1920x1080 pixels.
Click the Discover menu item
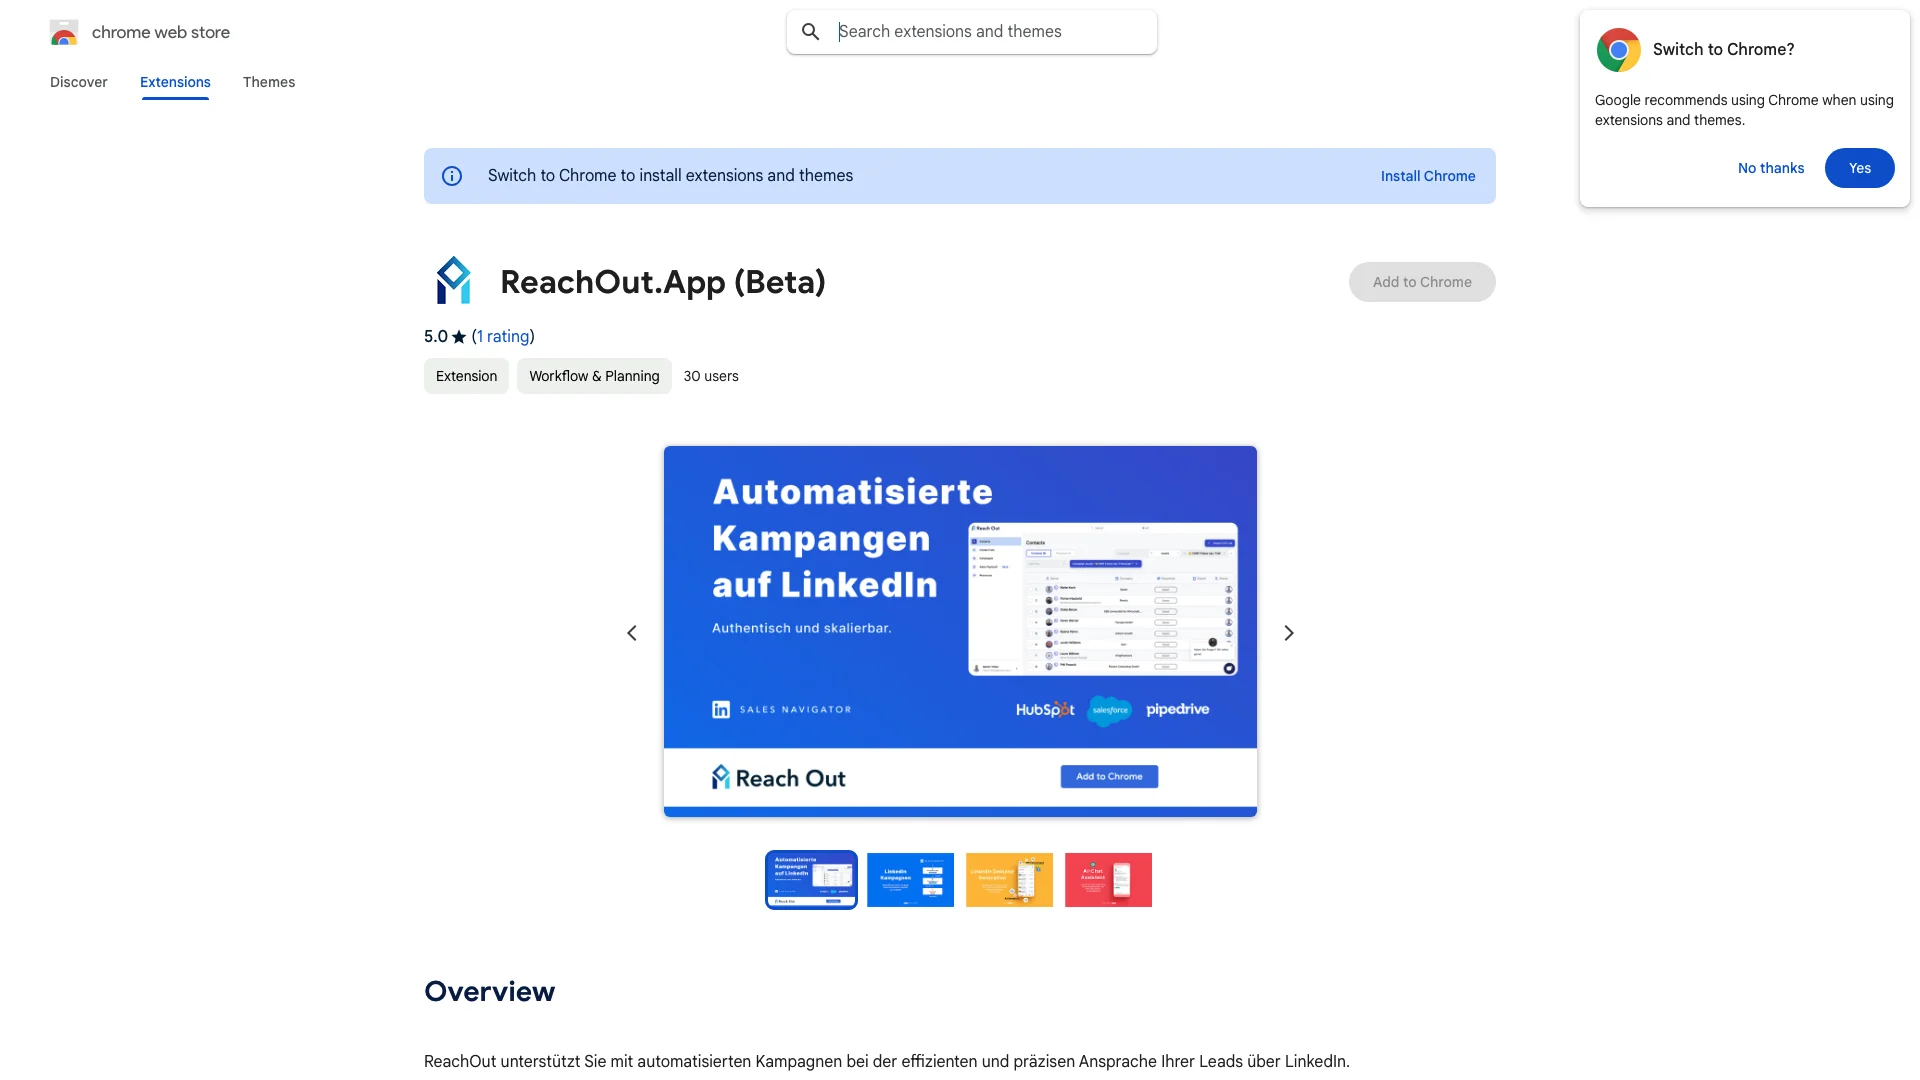click(x=78, y=82)
